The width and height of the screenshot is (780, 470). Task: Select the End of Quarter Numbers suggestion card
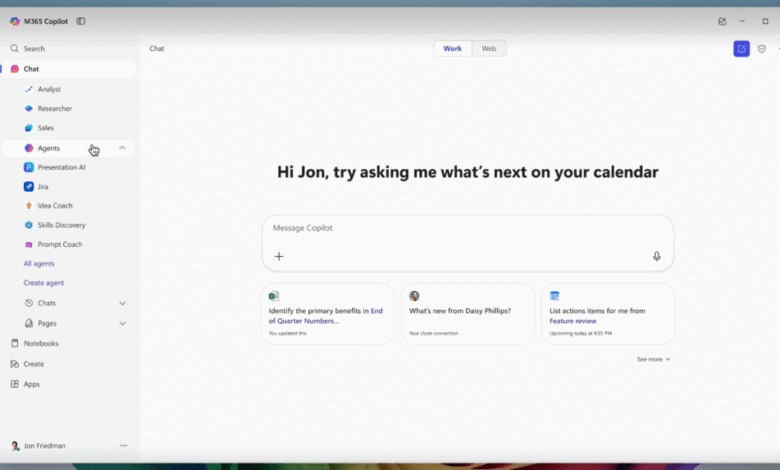coord(327,314)
